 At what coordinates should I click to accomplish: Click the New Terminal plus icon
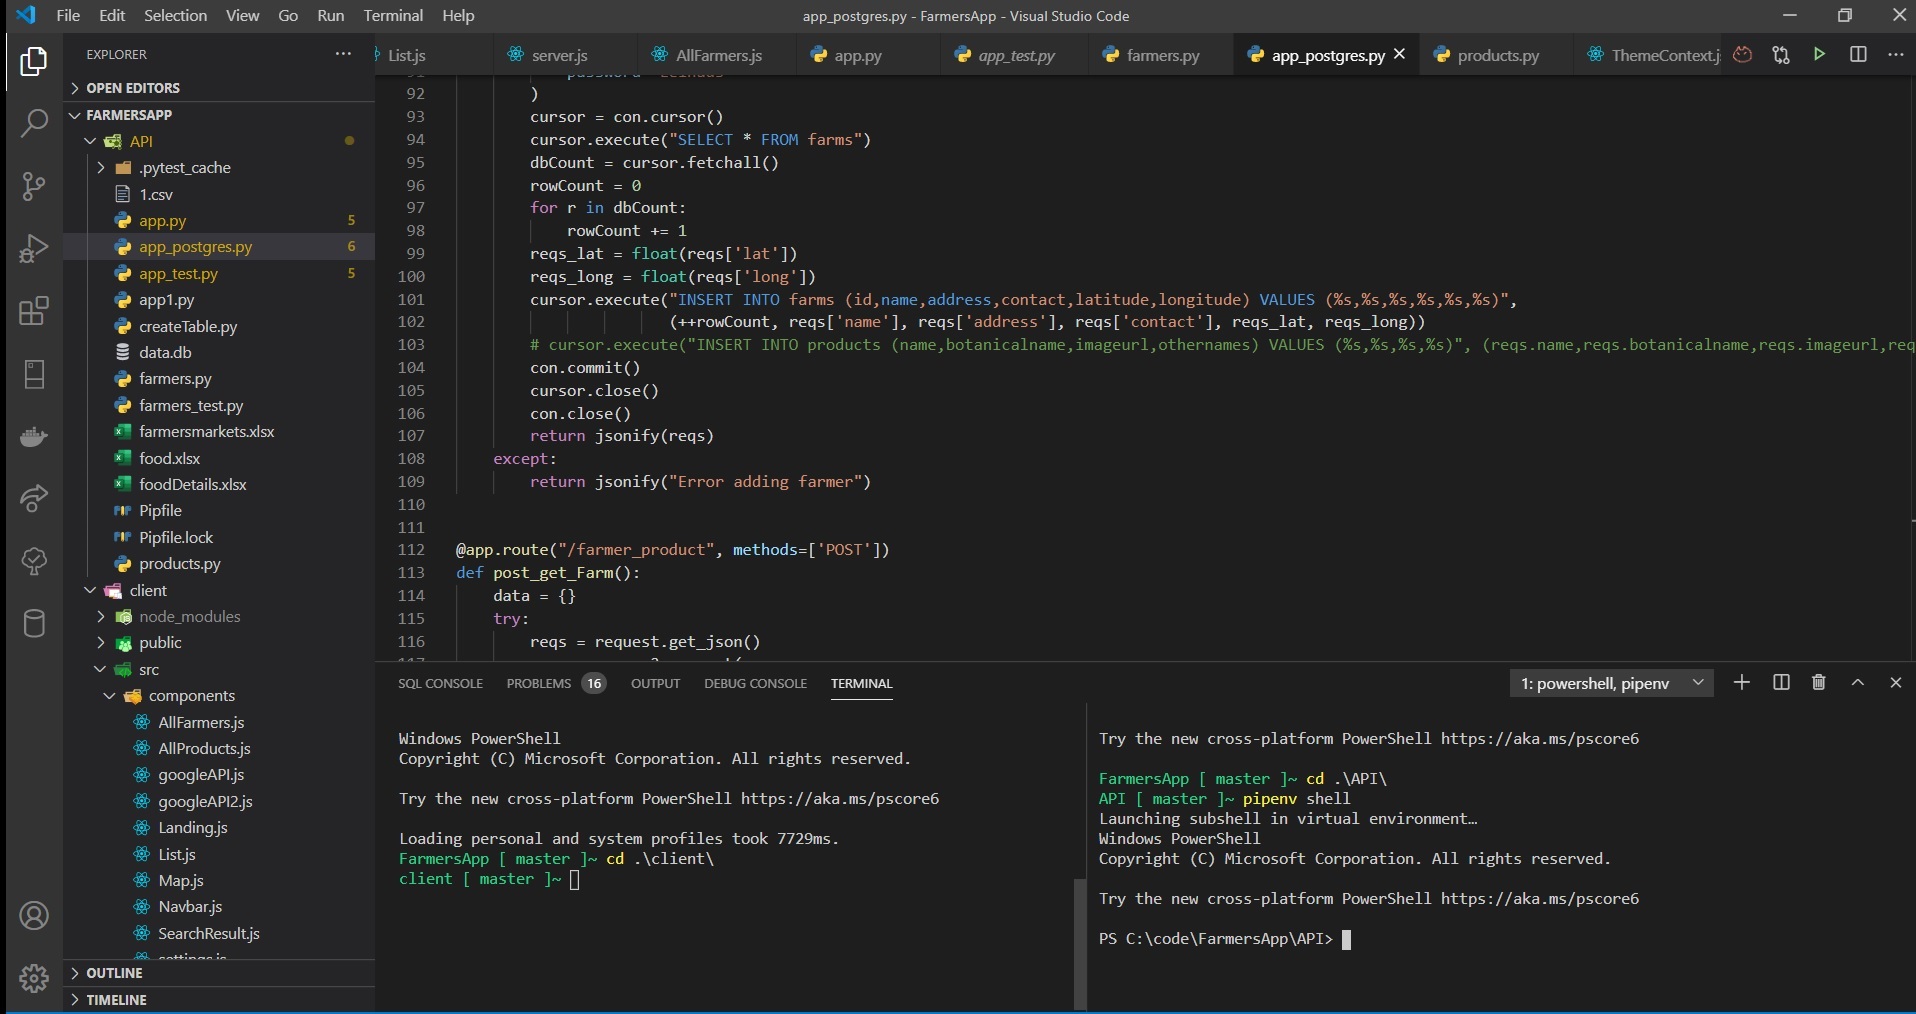coord(1742,682)
